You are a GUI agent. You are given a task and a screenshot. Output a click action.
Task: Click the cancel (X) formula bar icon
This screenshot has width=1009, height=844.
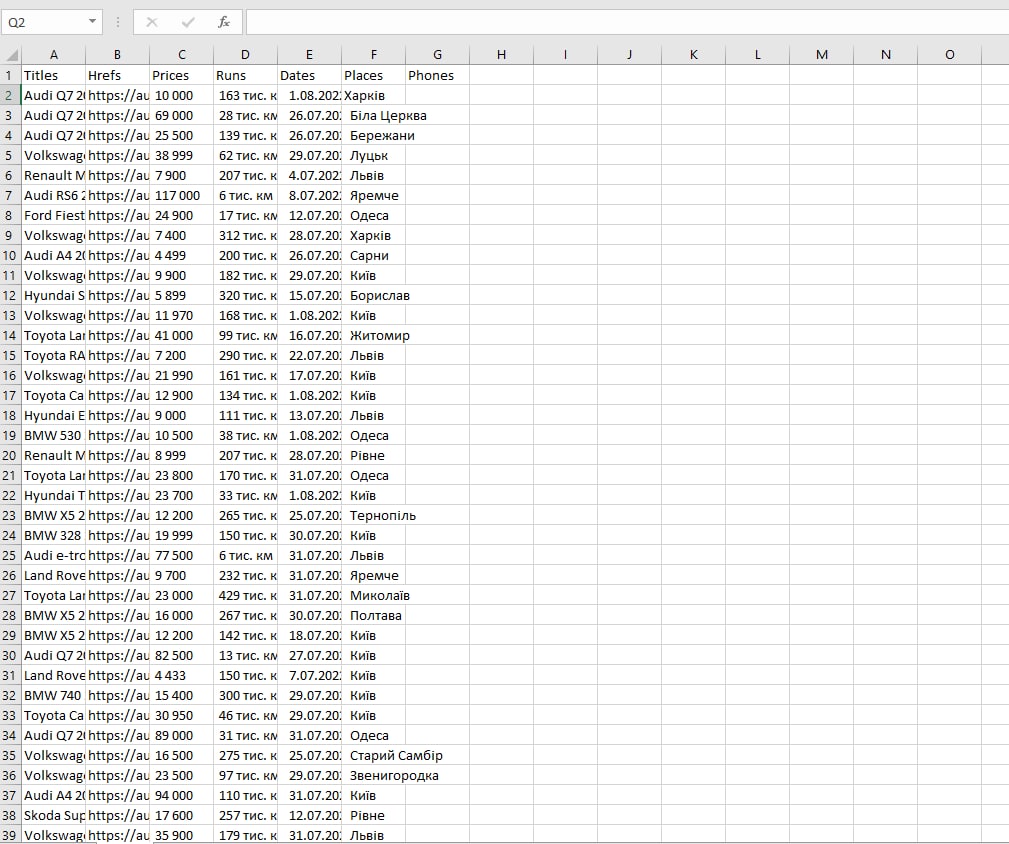tap(152, 23)
